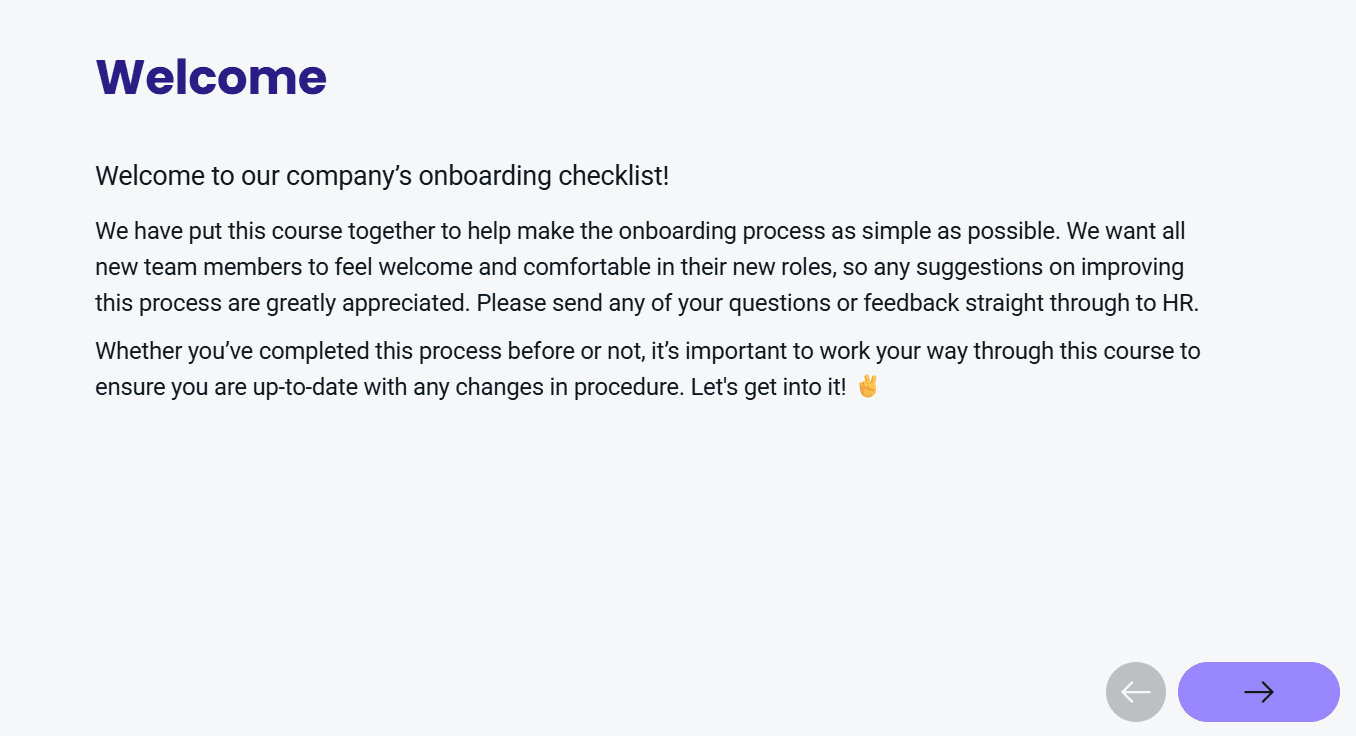
Task: Click the purple Welcome heading
Action: coord(211,76)
